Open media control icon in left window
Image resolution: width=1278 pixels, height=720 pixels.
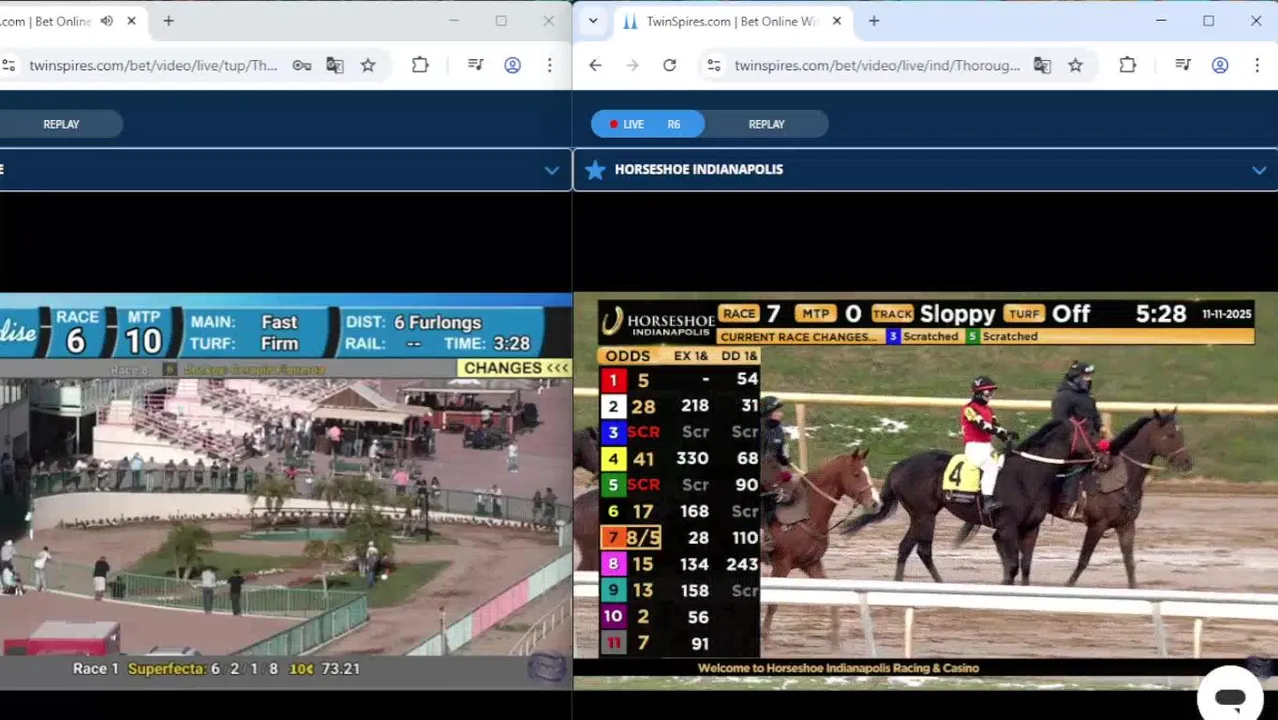click(x=476, y=65)
